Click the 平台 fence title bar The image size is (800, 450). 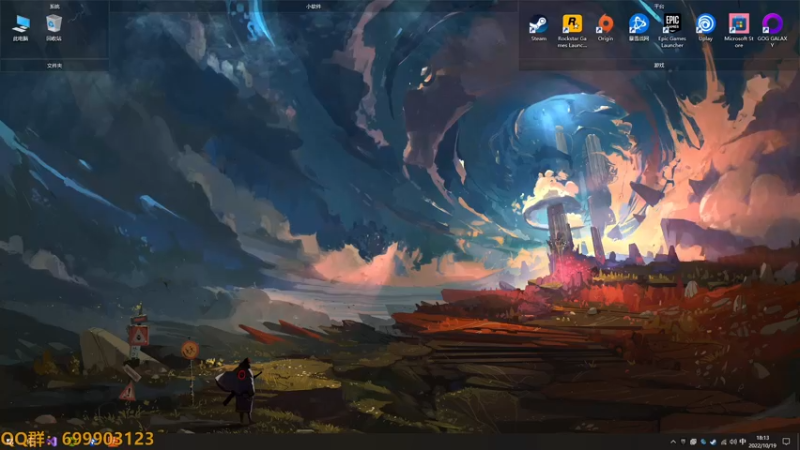click(x=659, y=6)
